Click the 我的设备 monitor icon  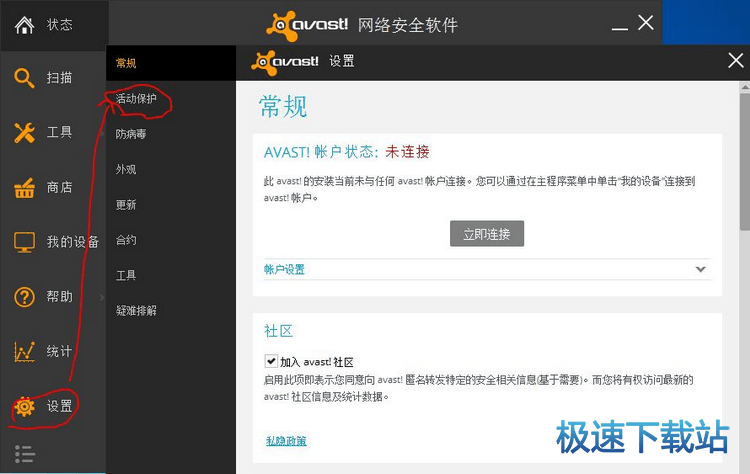(x=24, y=242)
